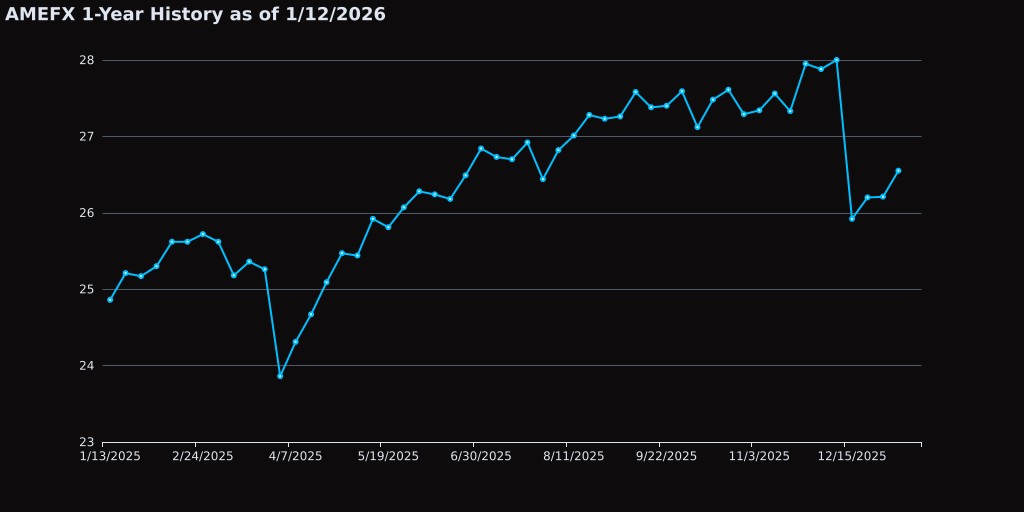
Task: Click the lowest data point near 4/7/2025
Action: pos(280,376)
